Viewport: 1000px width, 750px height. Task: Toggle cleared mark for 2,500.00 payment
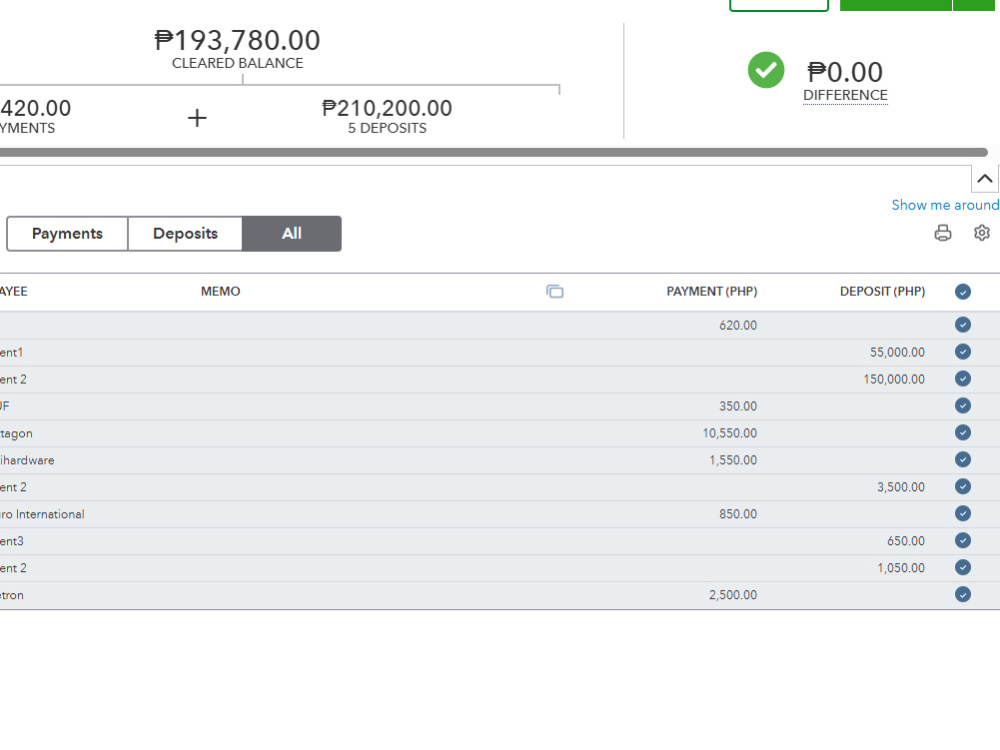click(963, 594)
